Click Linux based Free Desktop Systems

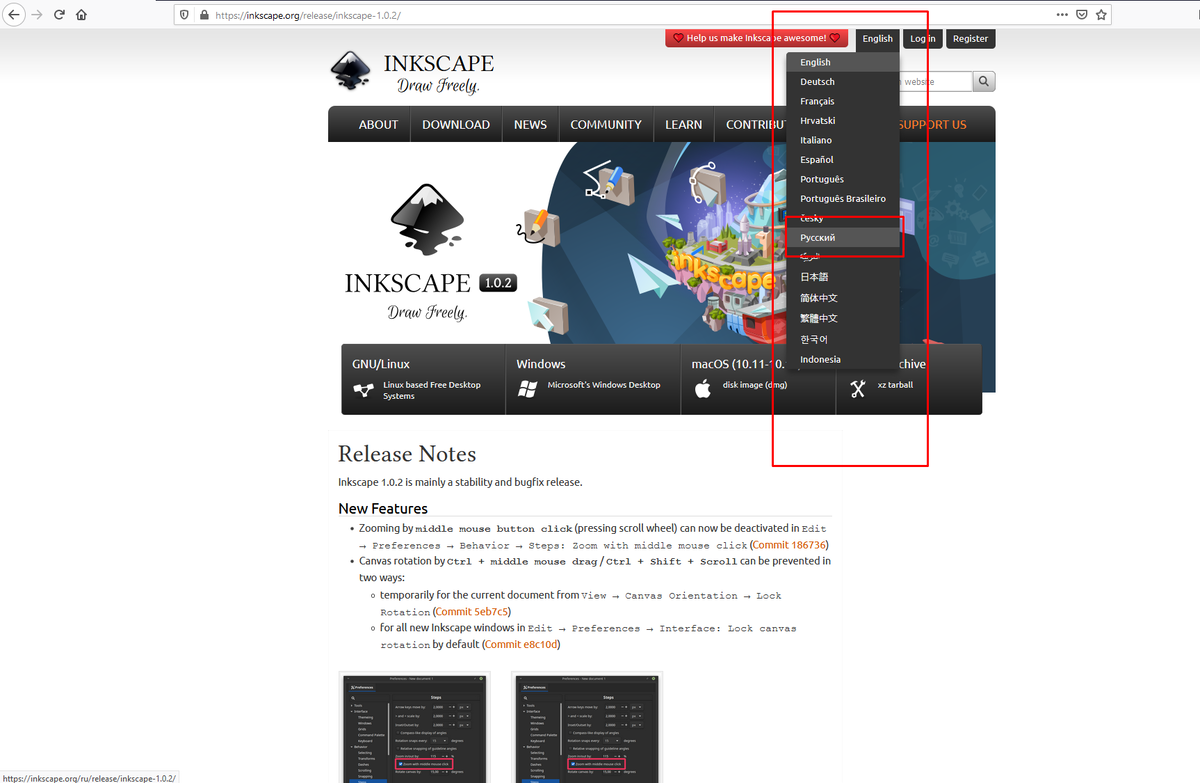coord(432,390)
